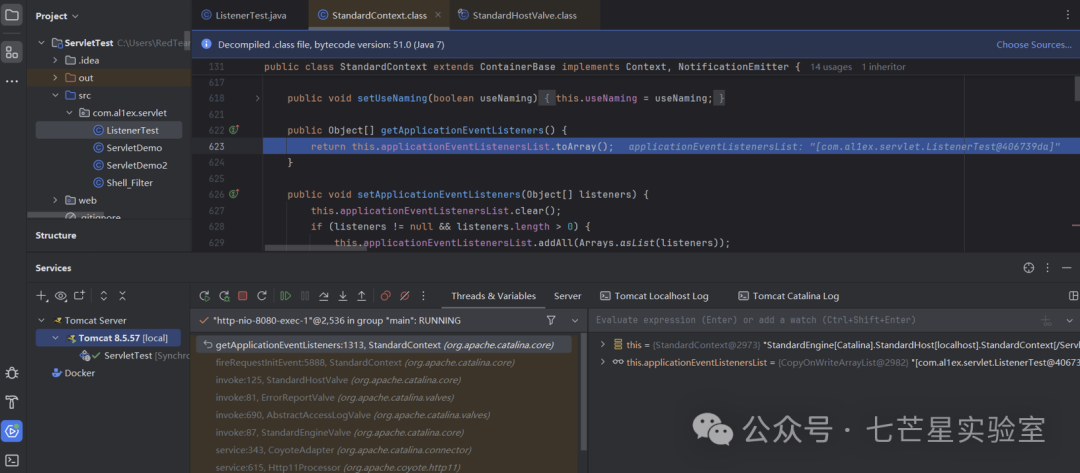The width and height of the screenshot is (1080, 473).
Task: Open the Server tab
Action: (568, 296)
